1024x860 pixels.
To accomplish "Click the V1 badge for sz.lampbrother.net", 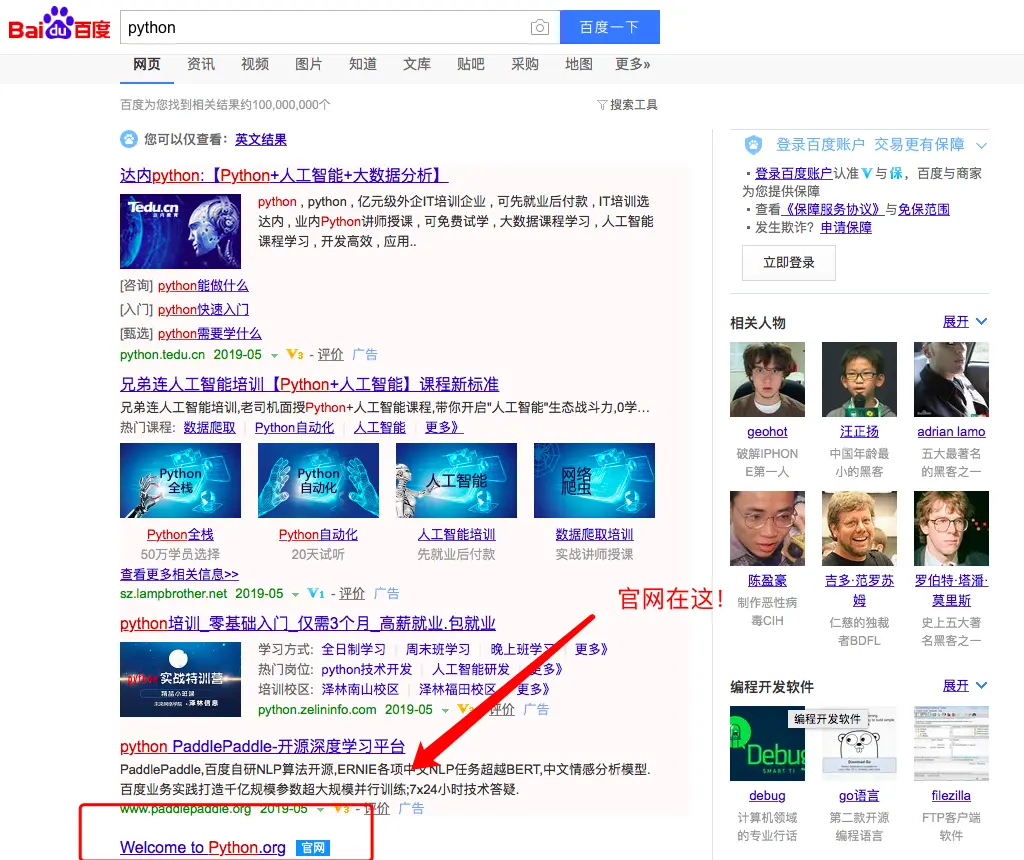I will (316, 594).
